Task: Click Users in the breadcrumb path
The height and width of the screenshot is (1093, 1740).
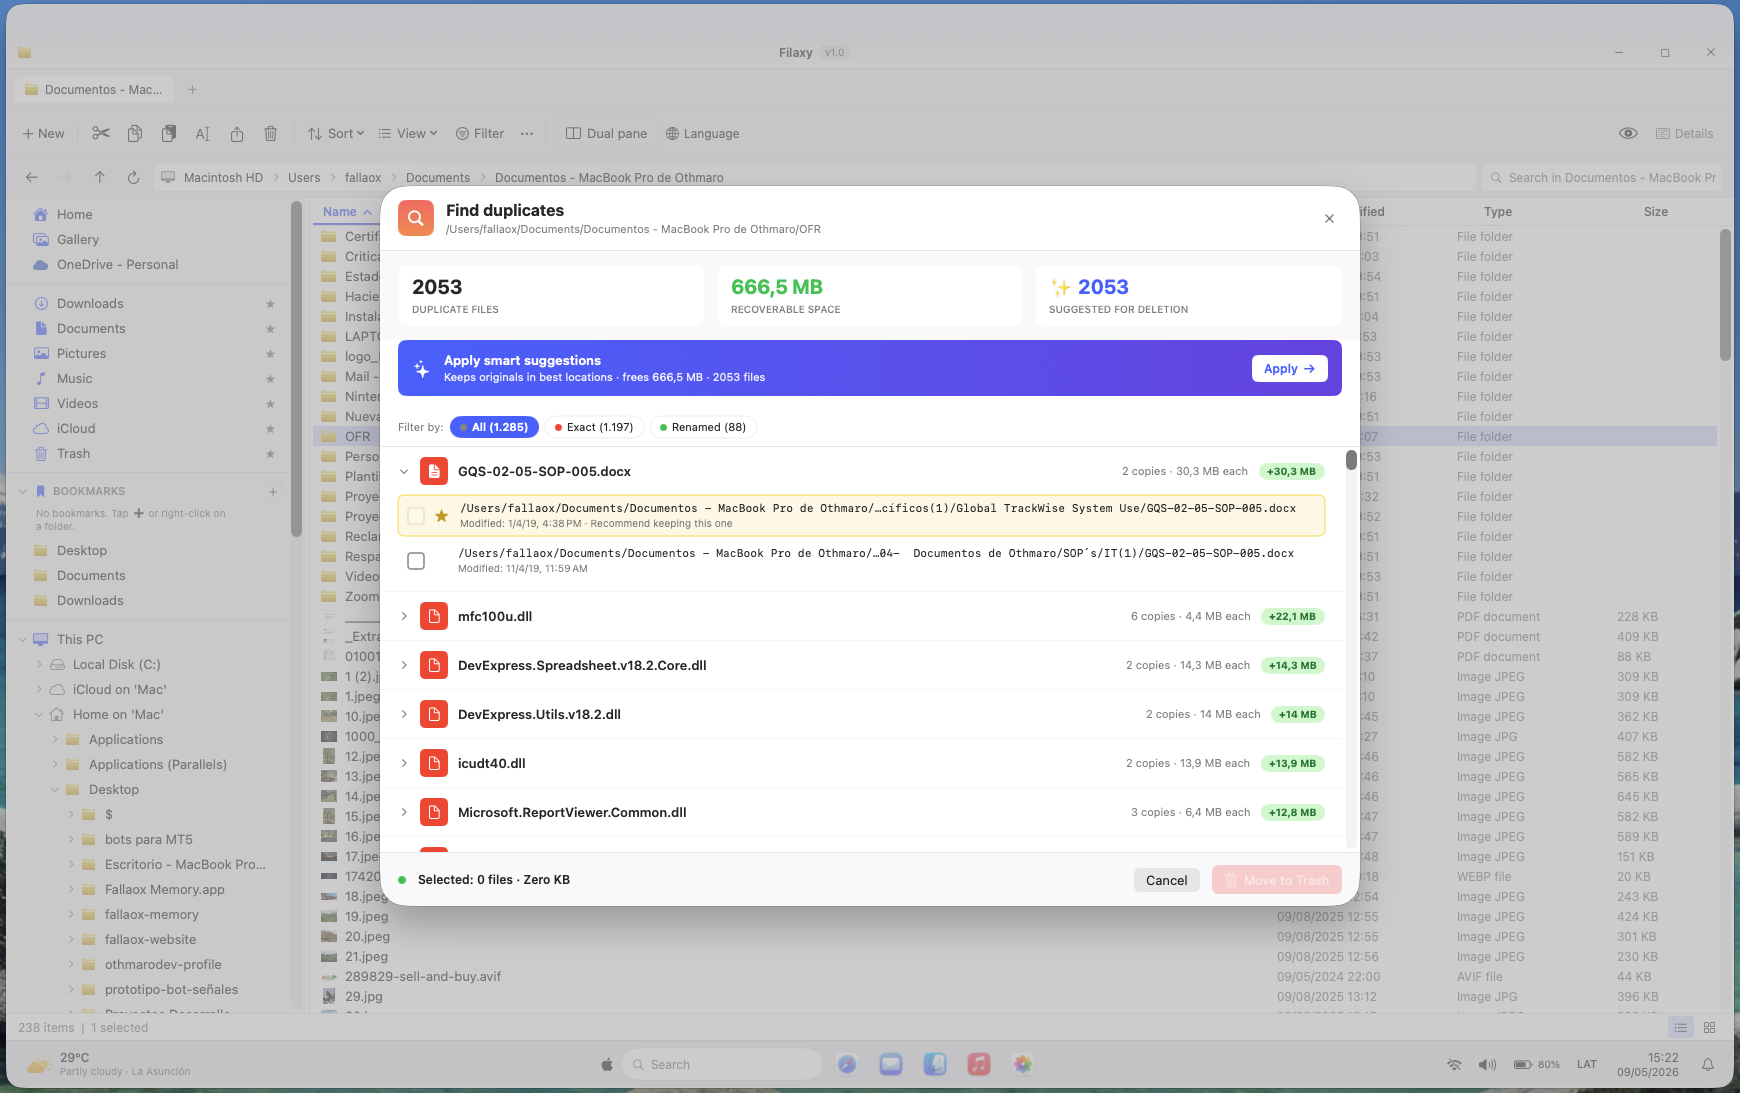Action: (x=304, y=177)
